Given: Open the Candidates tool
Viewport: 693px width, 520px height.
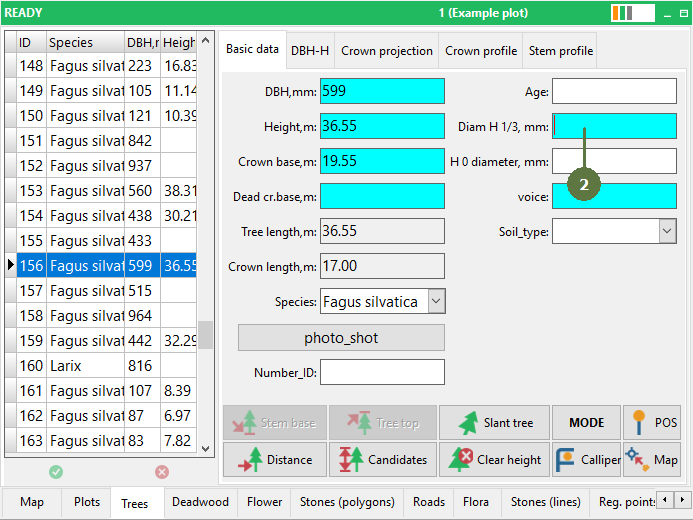Looking at the screenshot, I should (x=383, y=459).
